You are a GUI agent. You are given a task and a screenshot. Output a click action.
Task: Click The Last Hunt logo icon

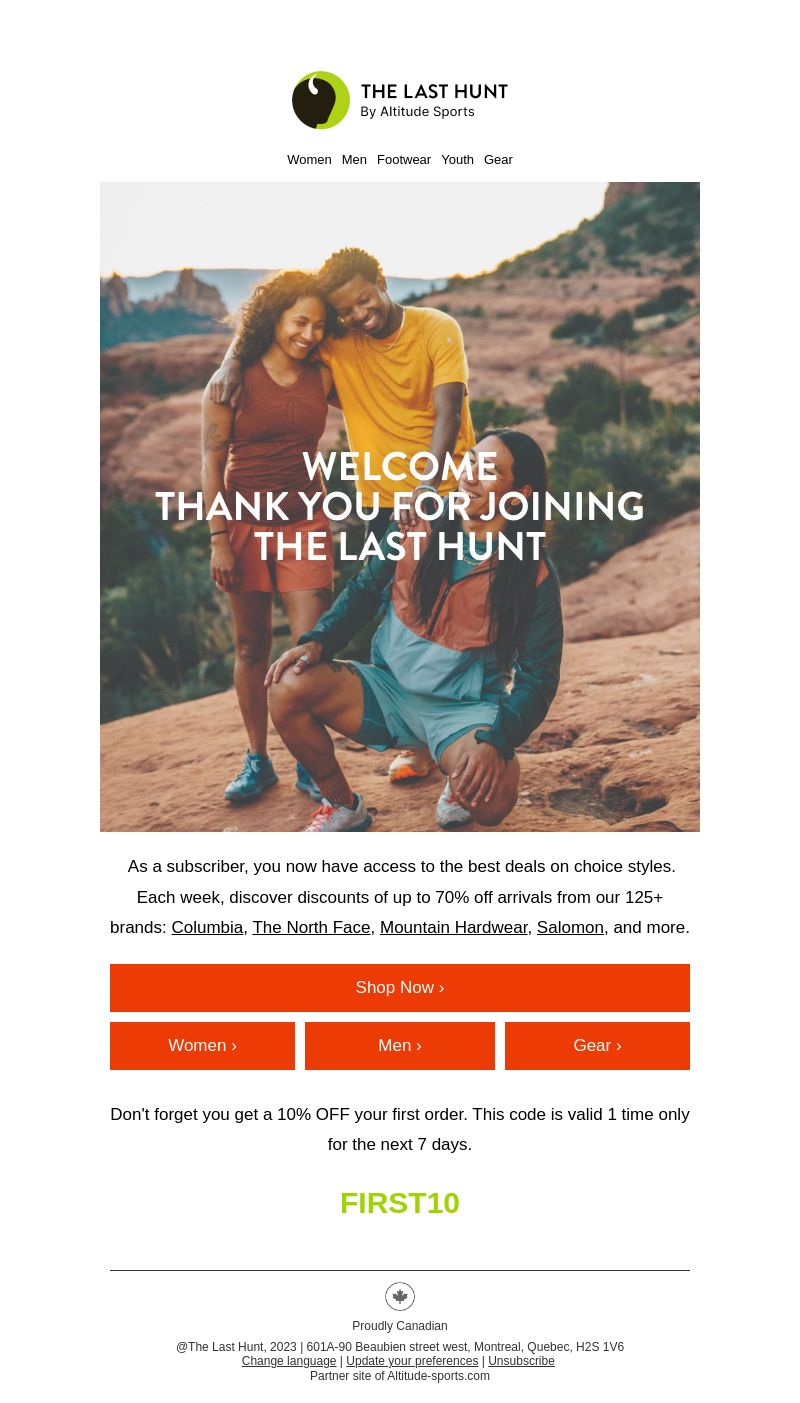coord(321,100)
